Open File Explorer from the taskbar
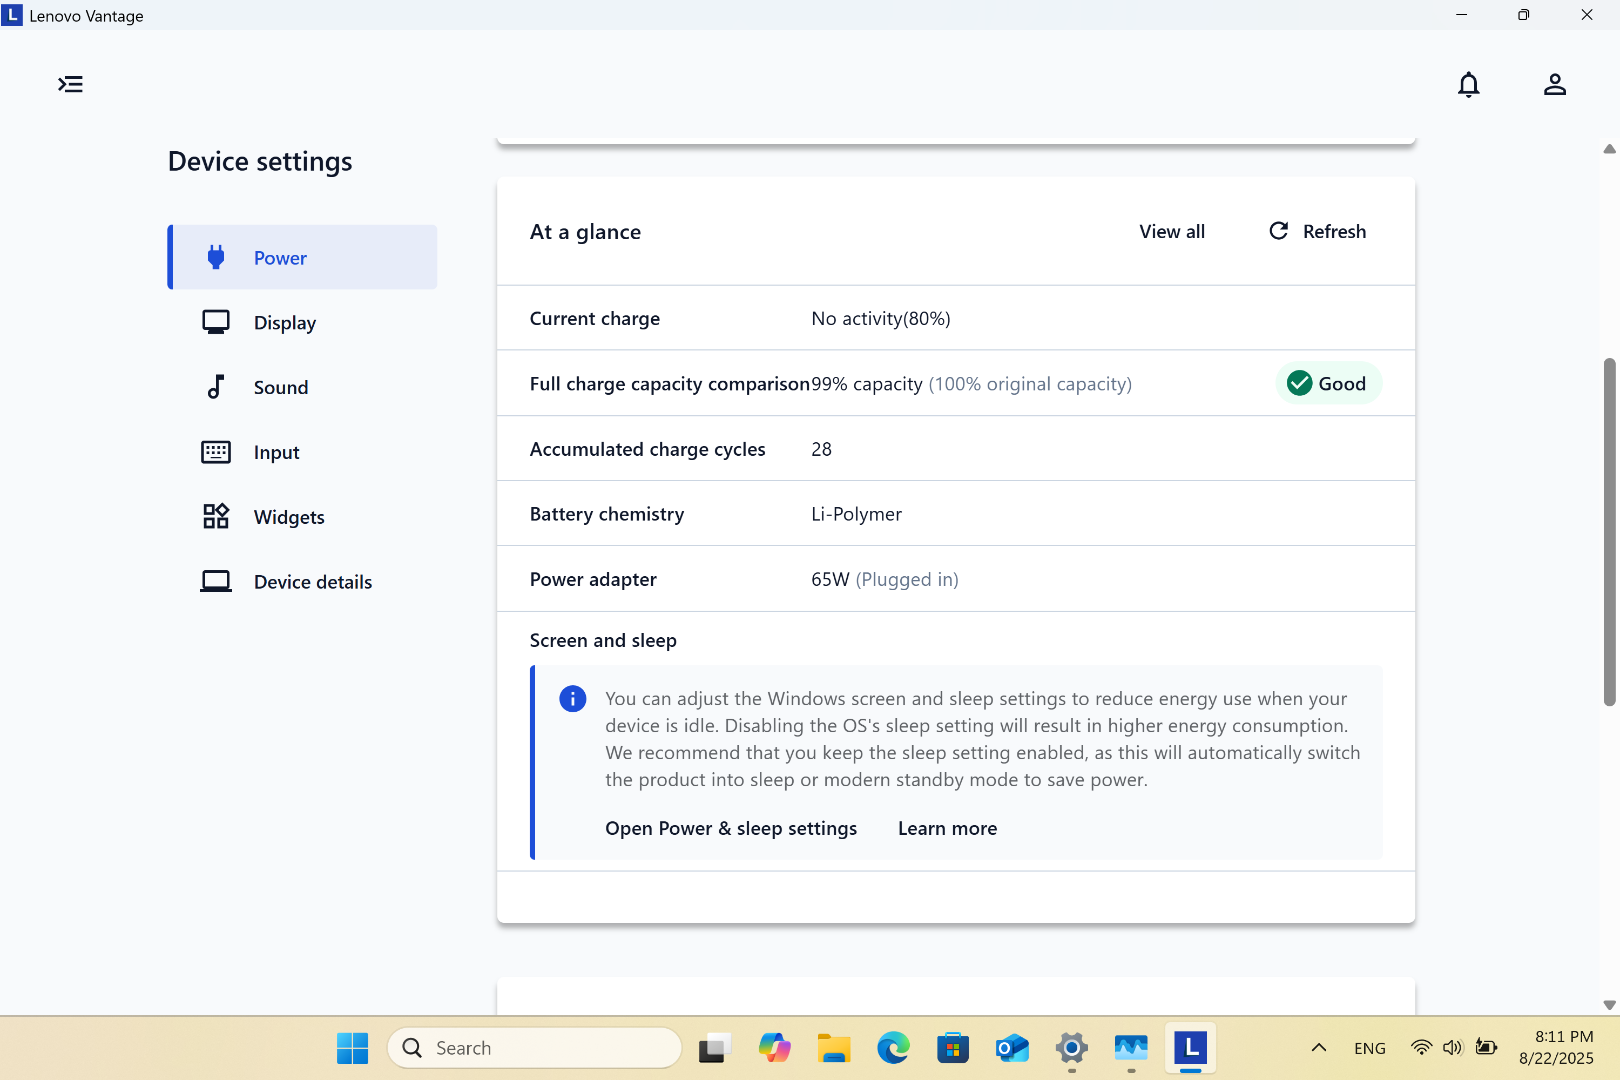Screen dimensions: 1620x1080 coord(834,1048)
